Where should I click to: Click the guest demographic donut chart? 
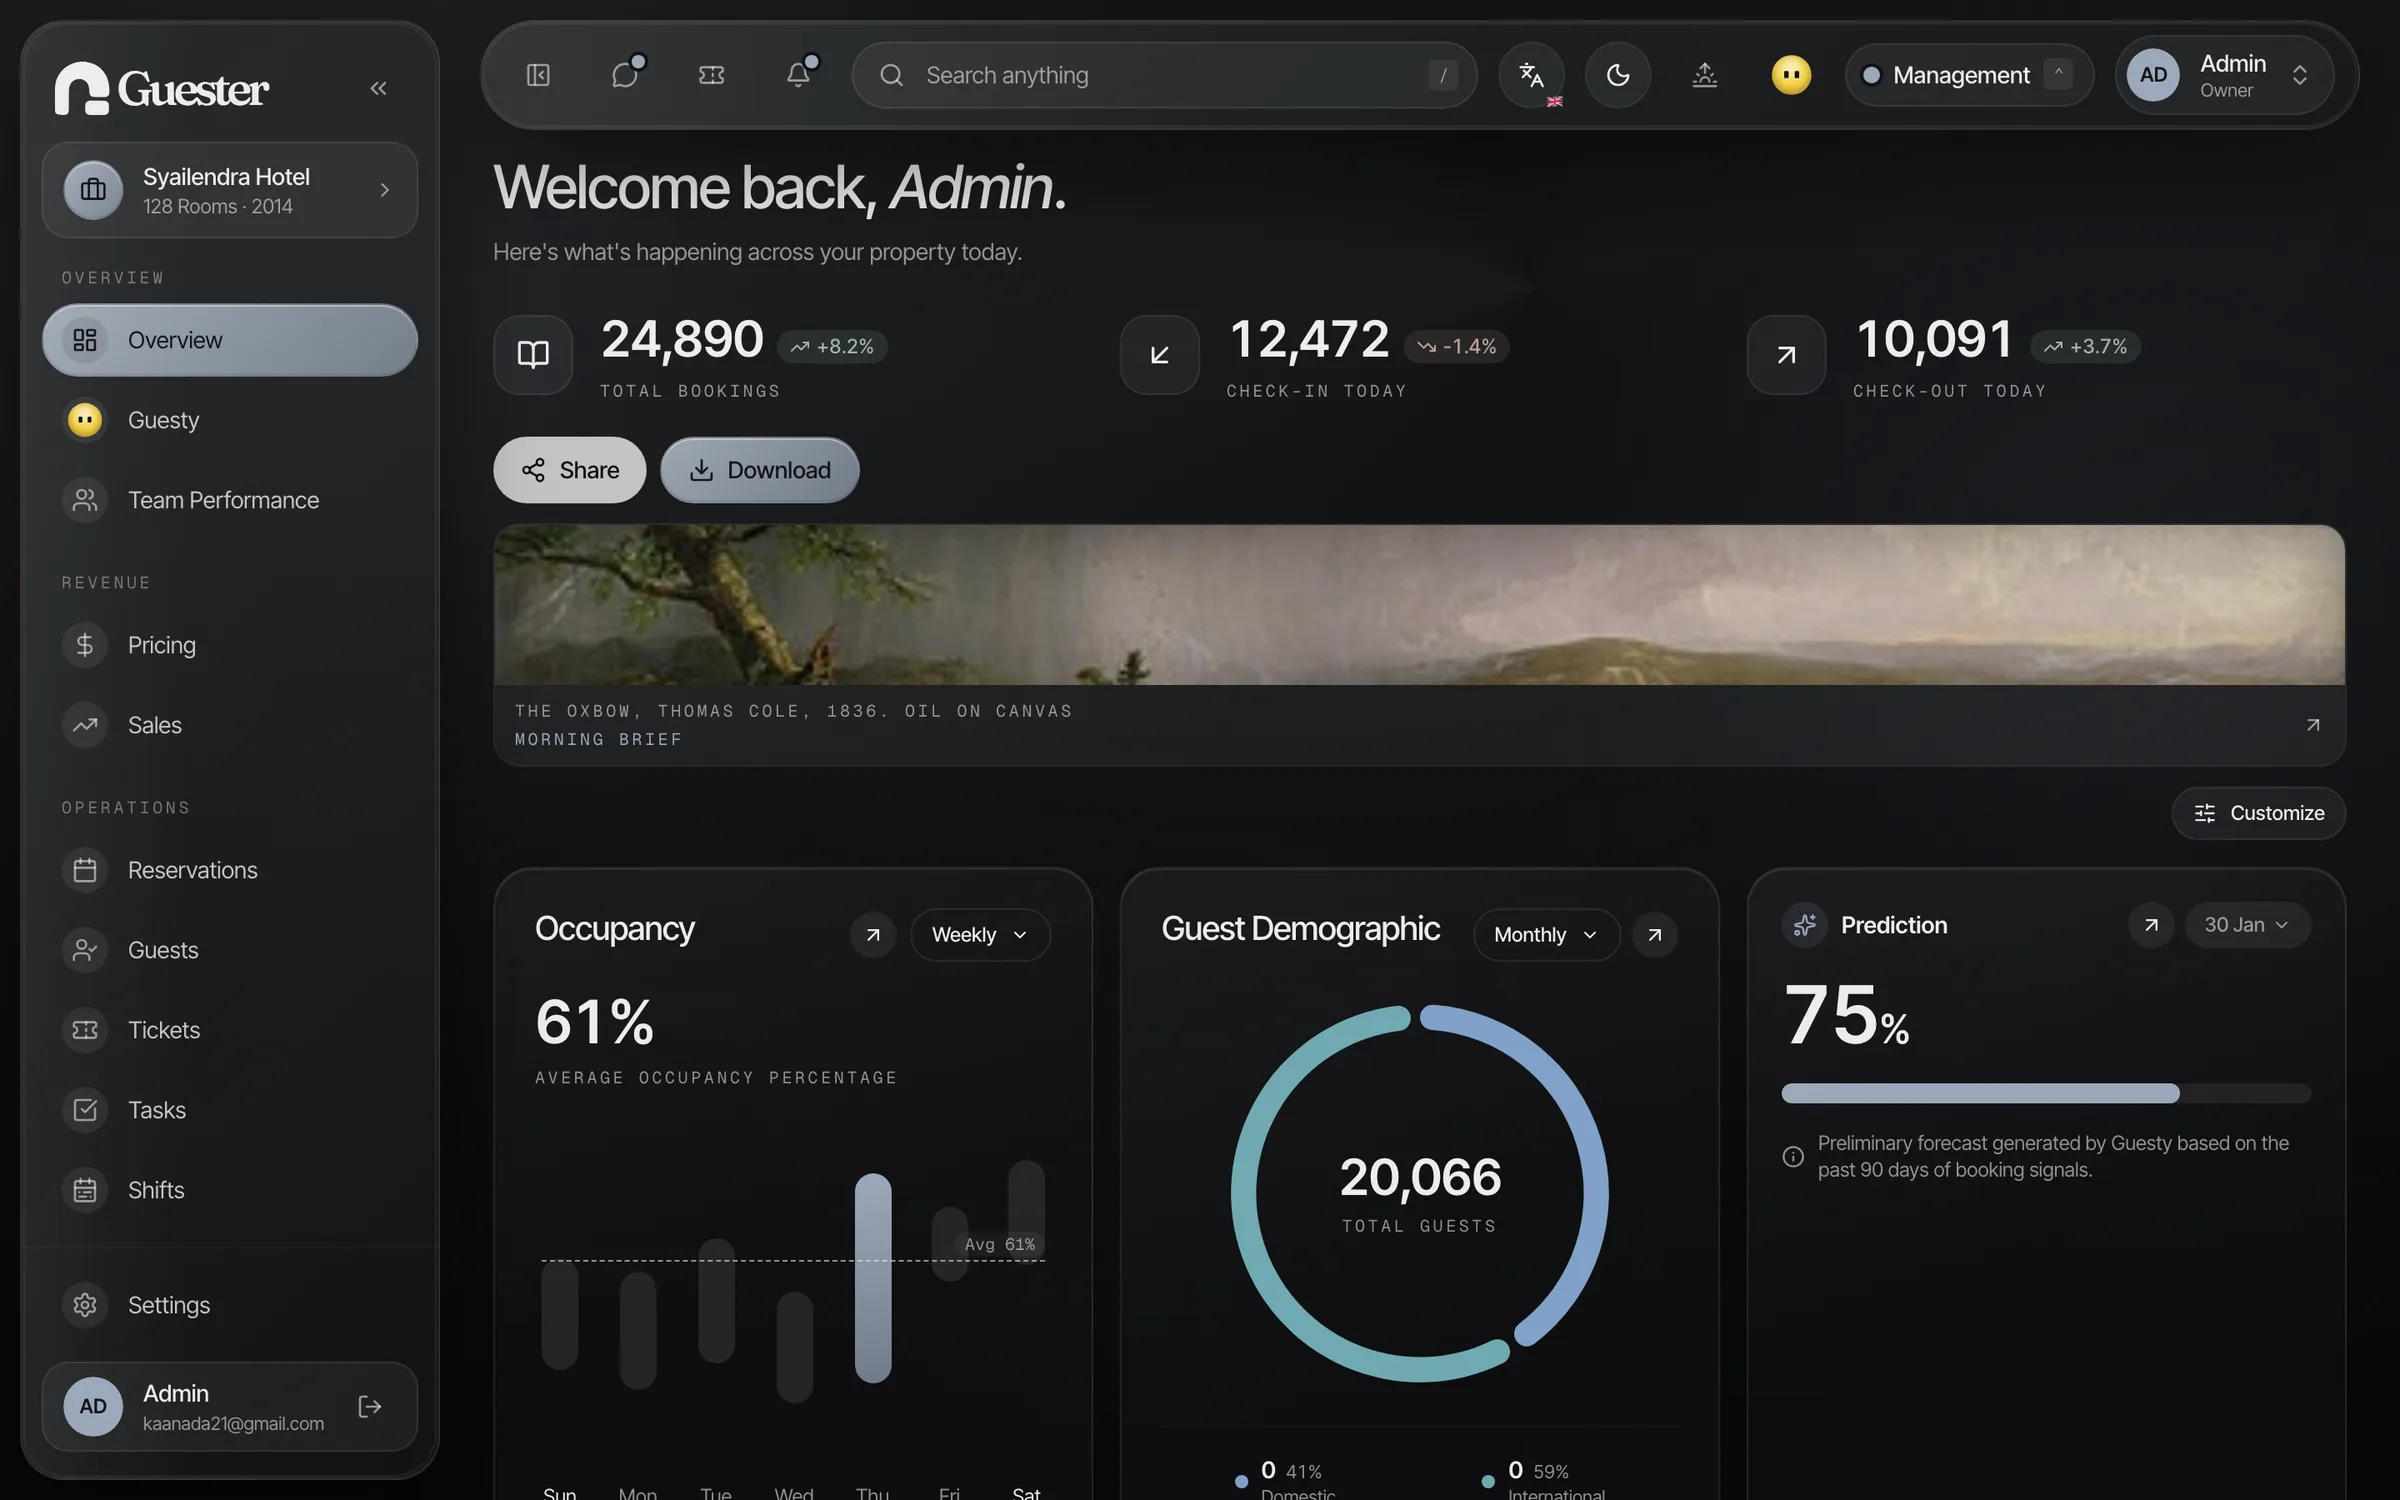coord(1420,1193)
